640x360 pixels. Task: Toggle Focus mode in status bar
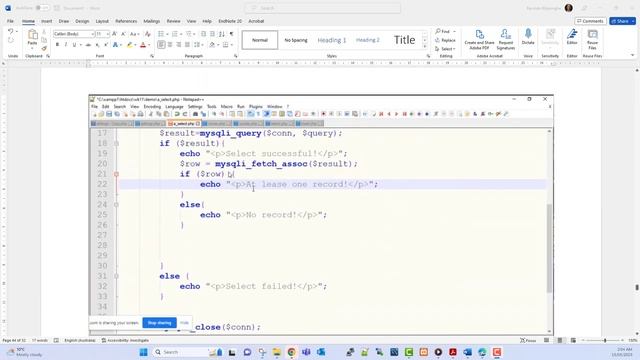(528, 340)
